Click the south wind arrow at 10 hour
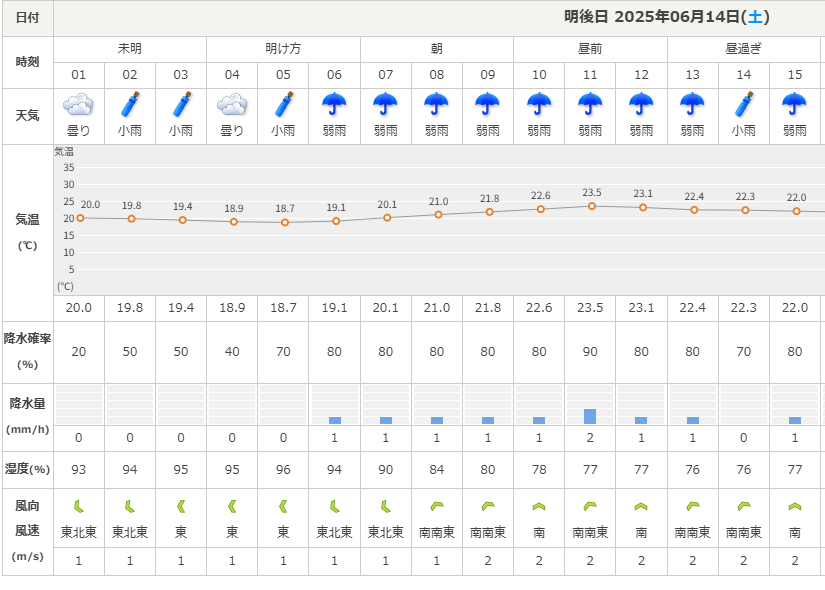The image size is (825, 590). point(539,507)
